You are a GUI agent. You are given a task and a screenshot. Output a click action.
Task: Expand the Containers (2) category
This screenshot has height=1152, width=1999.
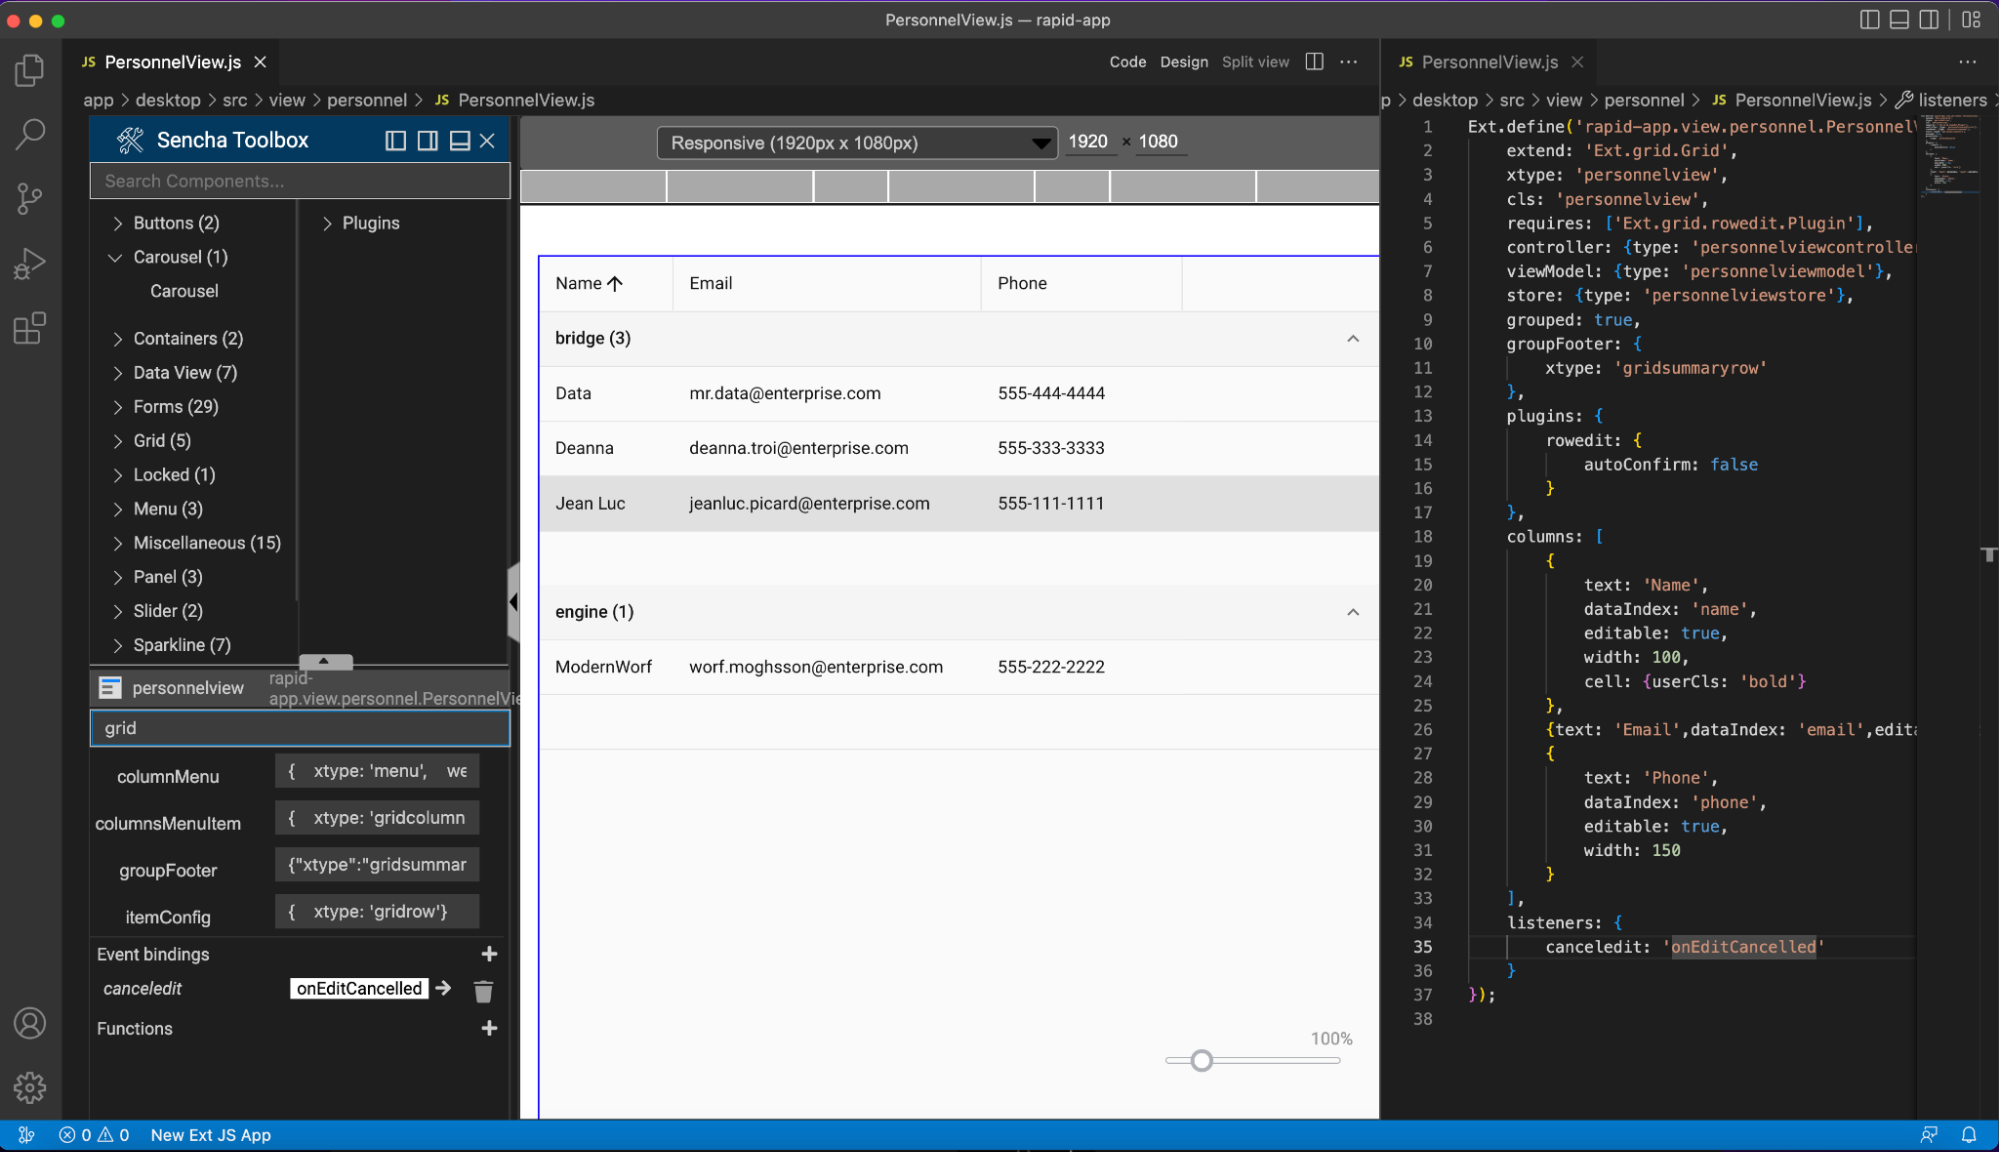coord(118,339)
